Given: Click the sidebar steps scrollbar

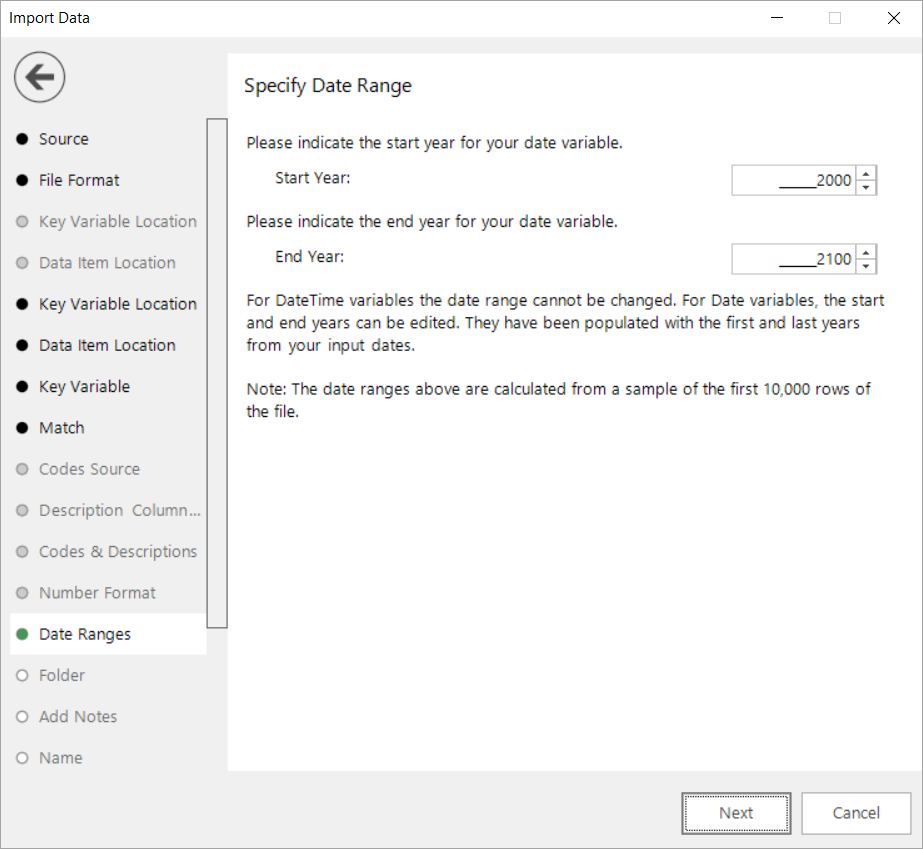Looking at the screenshot, I should coord(217,373).
